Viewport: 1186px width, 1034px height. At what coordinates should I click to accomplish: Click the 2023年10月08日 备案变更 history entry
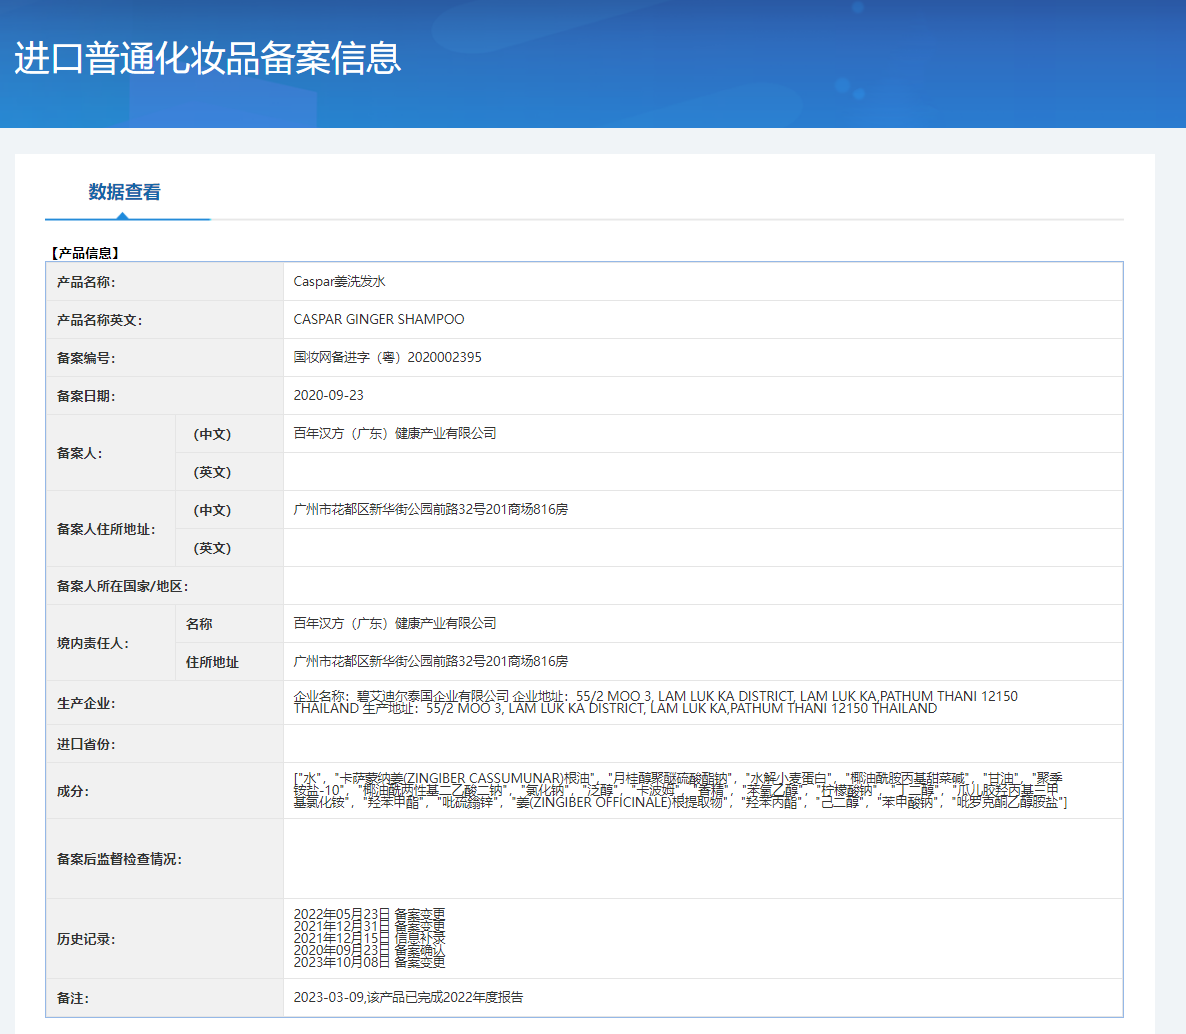(369, 962)
